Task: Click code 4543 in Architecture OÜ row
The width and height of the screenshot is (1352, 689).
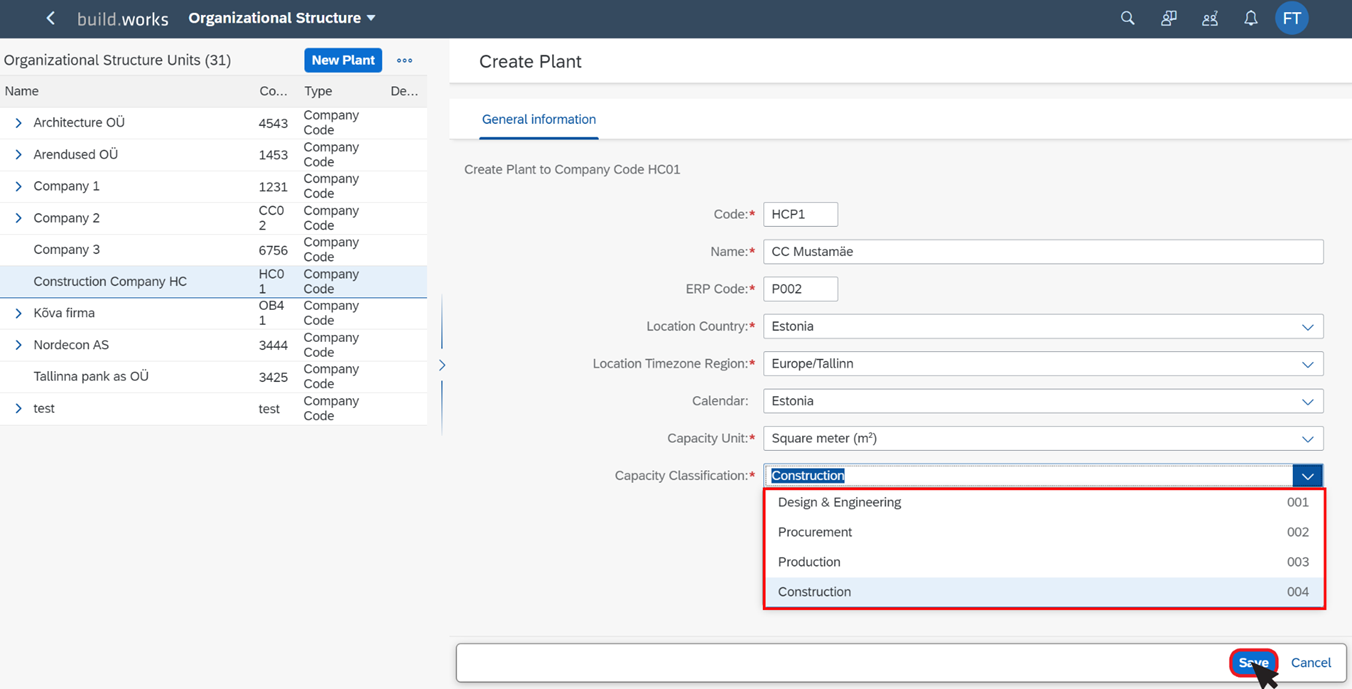Action: [273, 123]
